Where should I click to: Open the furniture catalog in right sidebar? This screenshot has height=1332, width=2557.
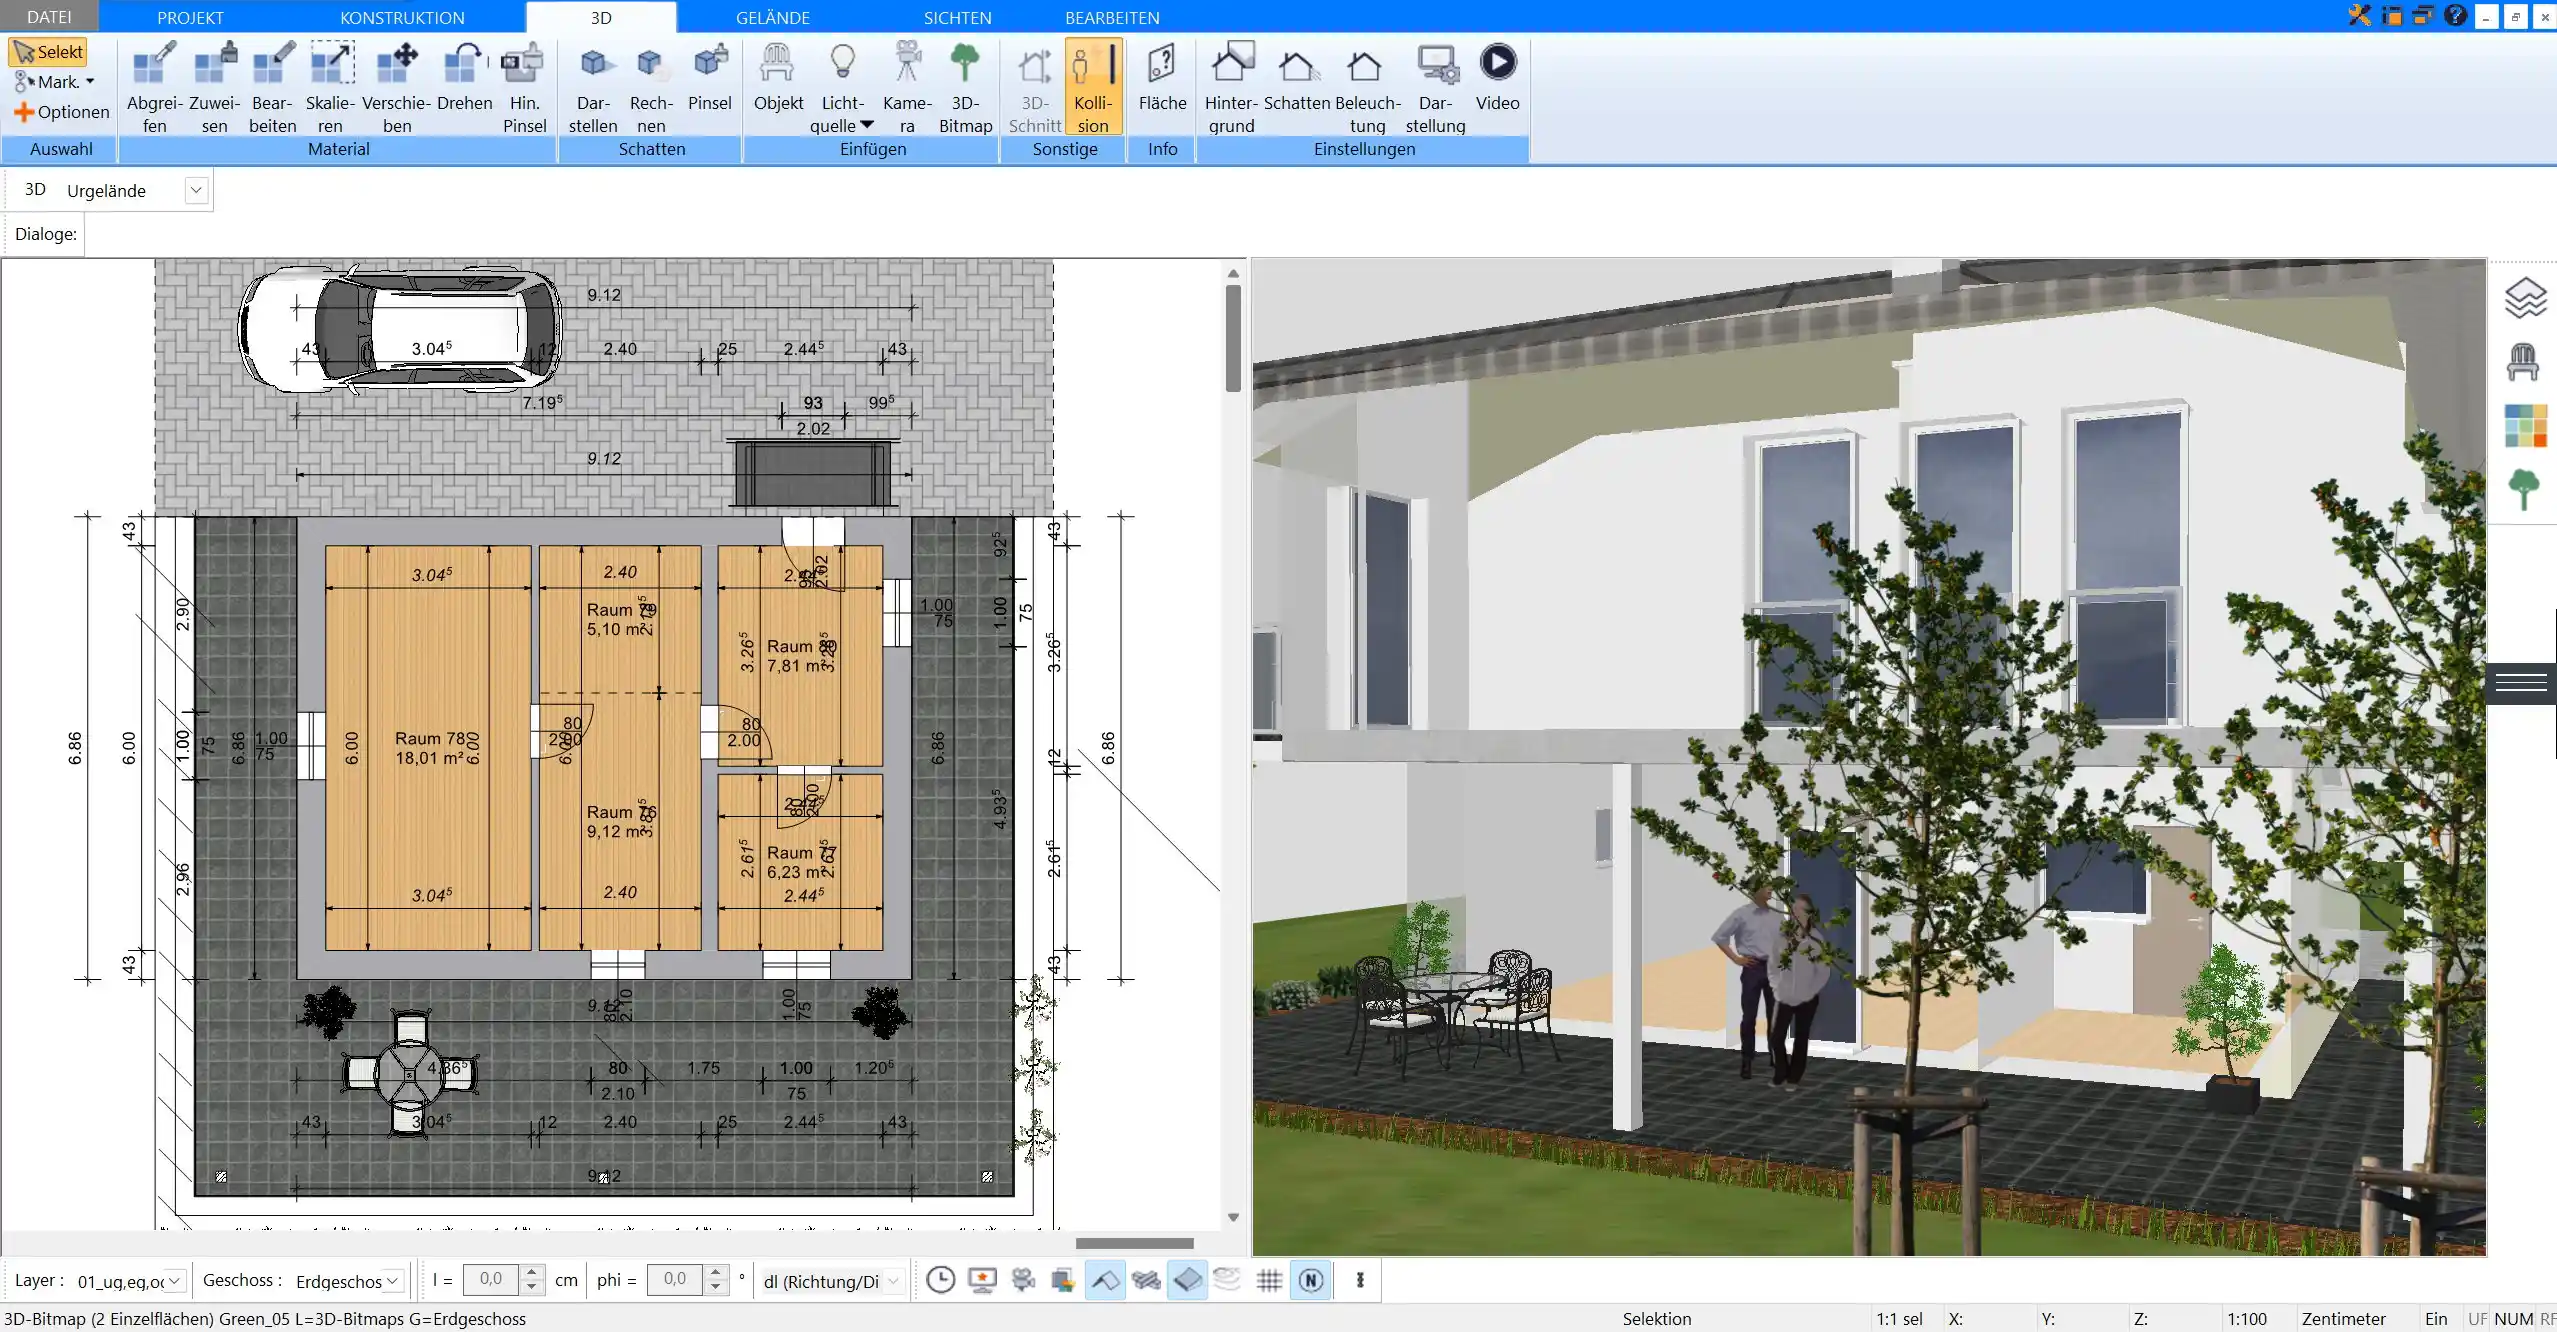pos(2522,362)
